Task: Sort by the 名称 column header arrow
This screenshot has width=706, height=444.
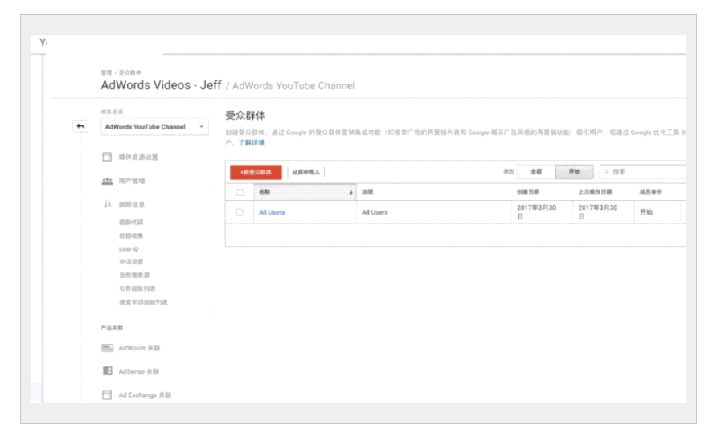Action: coord(351,191)
